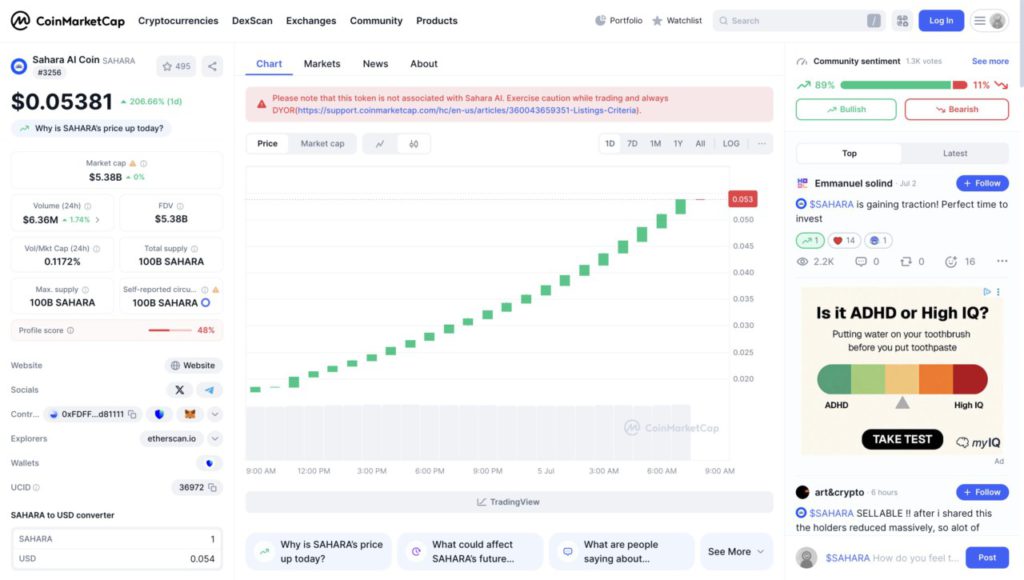The height and width of the screenshot is (580, 1024).
Task: Select the Chart tab
Action: (x=269, y=64)
